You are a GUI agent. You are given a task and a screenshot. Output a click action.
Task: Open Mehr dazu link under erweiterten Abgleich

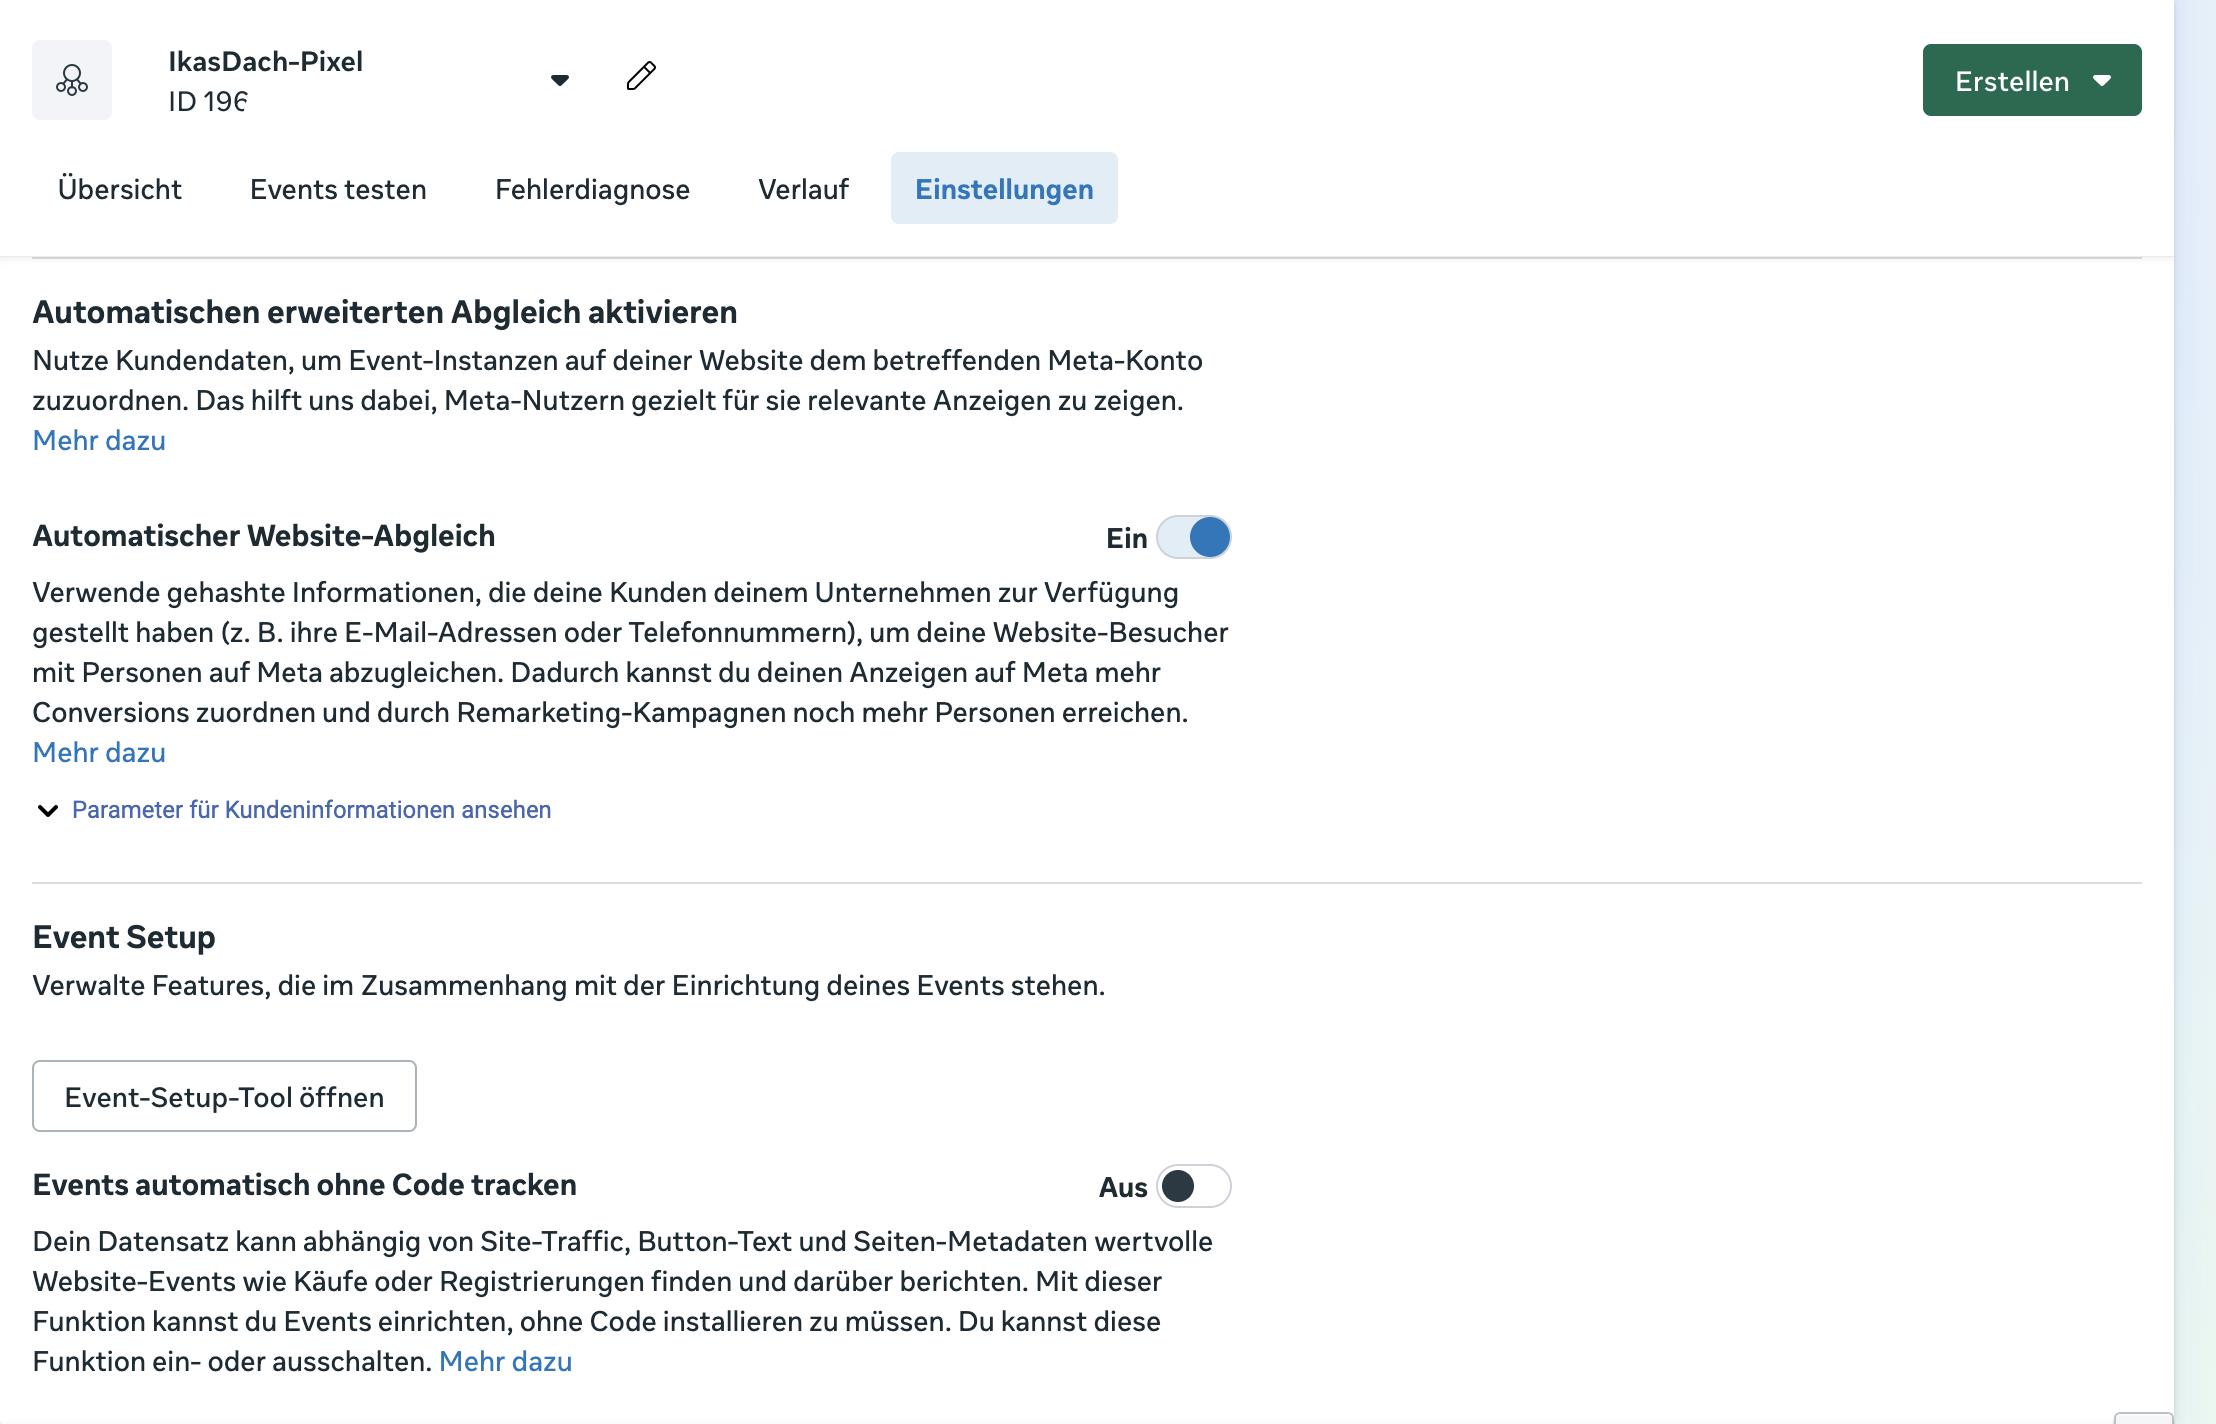pos(99,441)
